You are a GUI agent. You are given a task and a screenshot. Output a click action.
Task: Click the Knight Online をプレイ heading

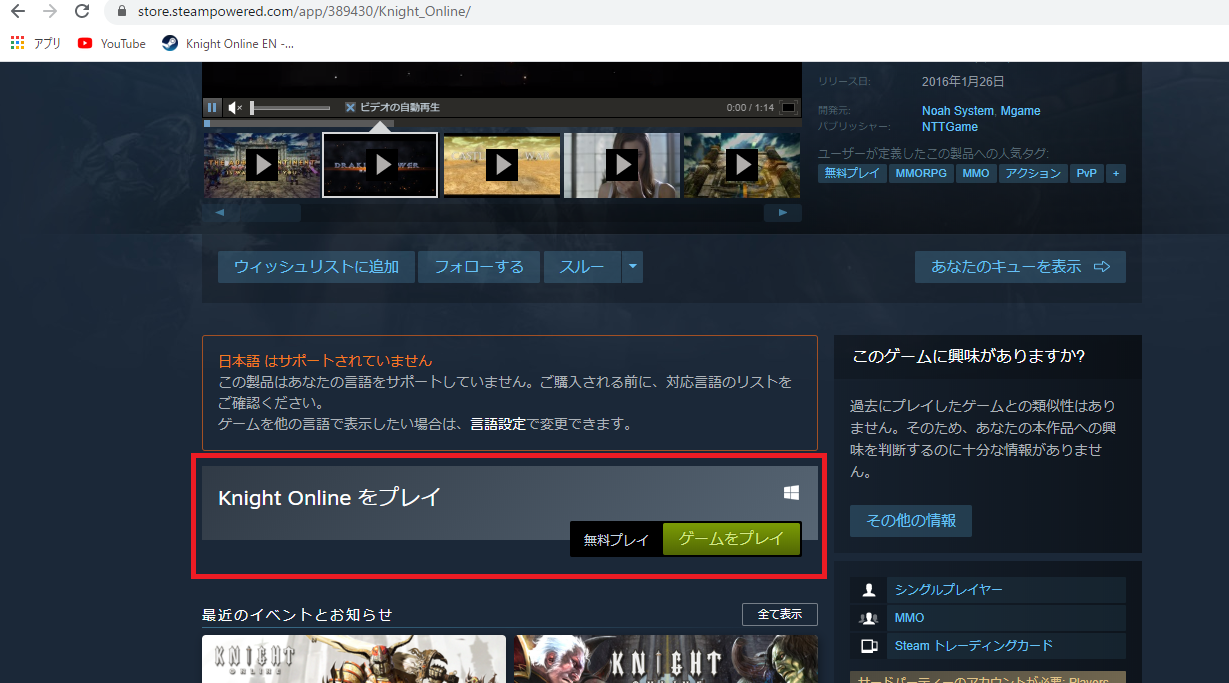329,497
